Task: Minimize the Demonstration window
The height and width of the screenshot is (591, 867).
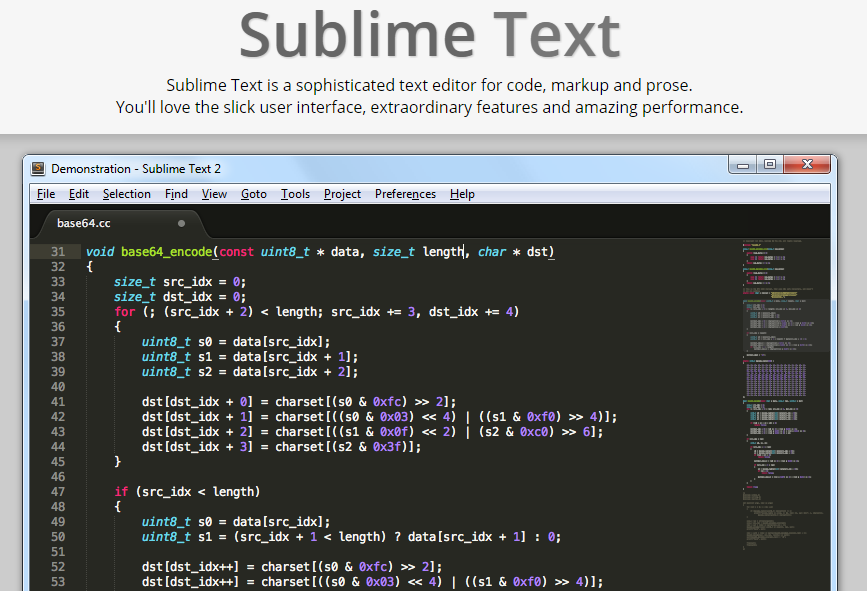Action: point(743,165)
